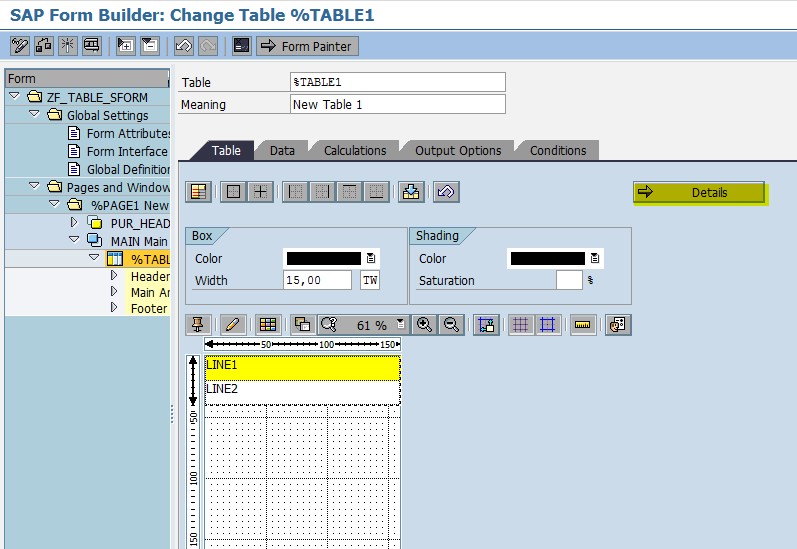Screen dimensions: 797x549
Task: Click the test form icon
Action: [91, 46]
